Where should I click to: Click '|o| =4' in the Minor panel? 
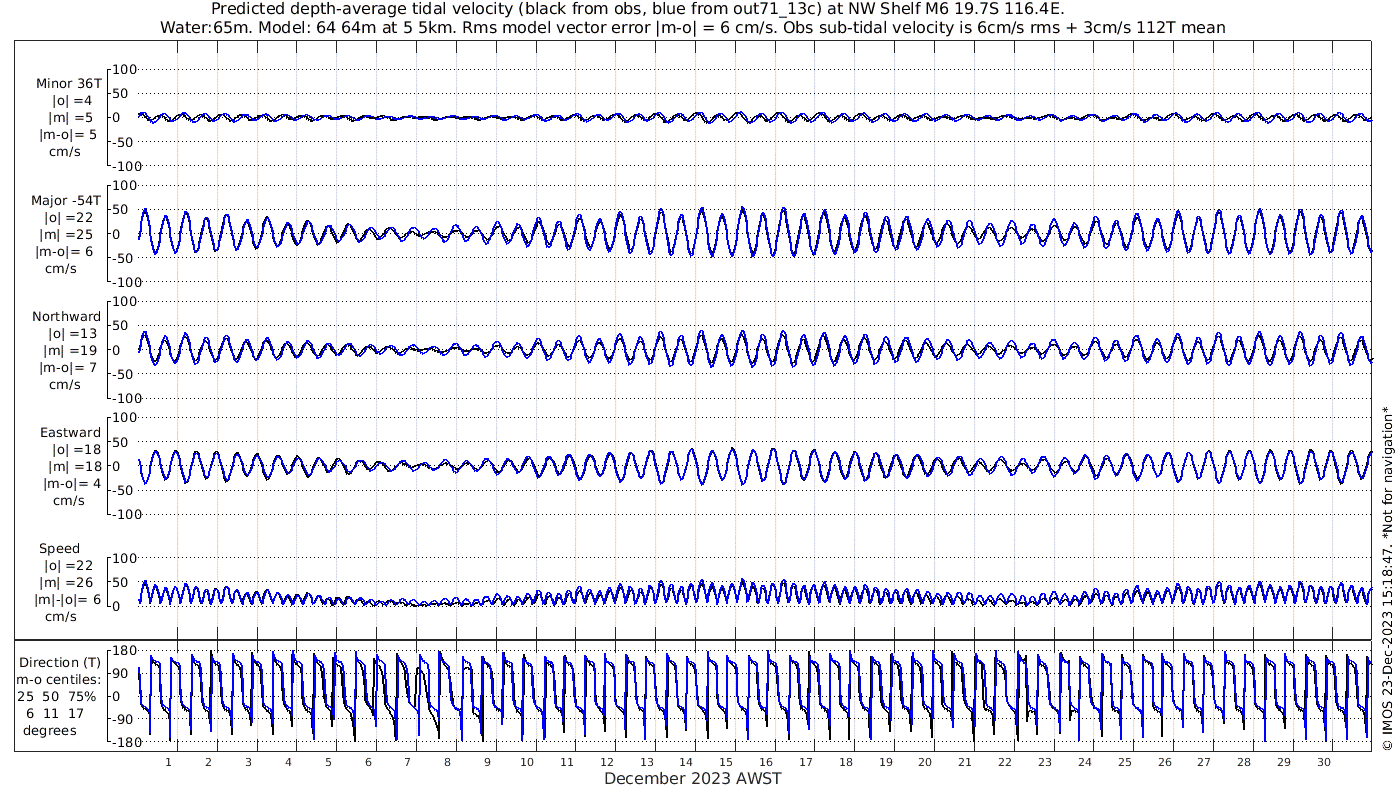pos(72,101)
